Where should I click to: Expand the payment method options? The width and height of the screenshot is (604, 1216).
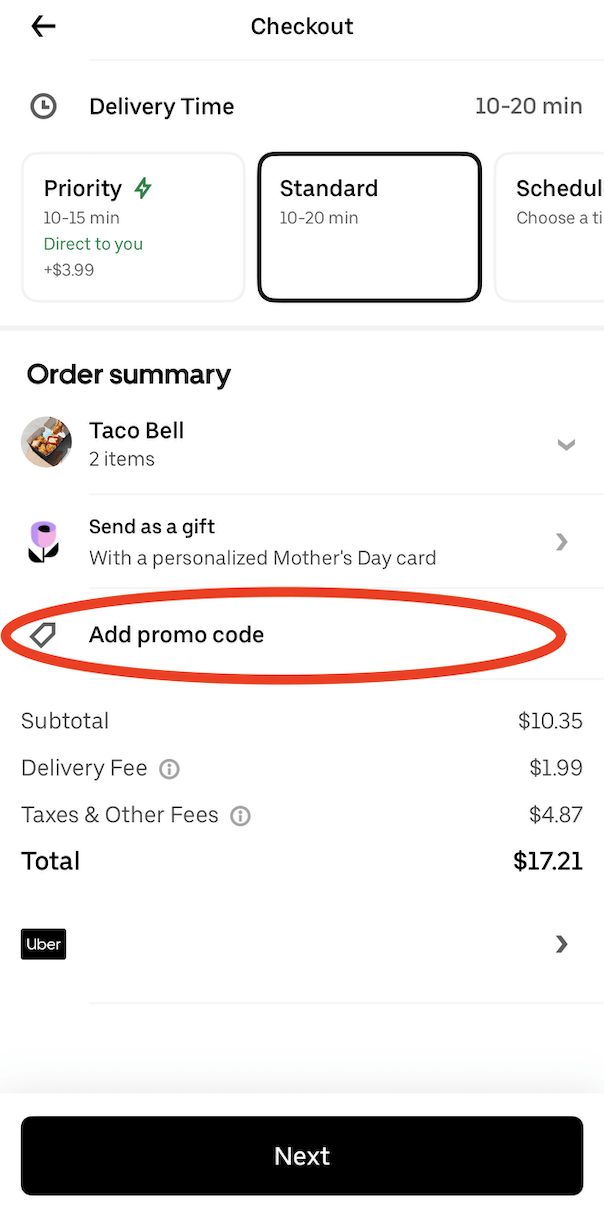click(561, 944)
